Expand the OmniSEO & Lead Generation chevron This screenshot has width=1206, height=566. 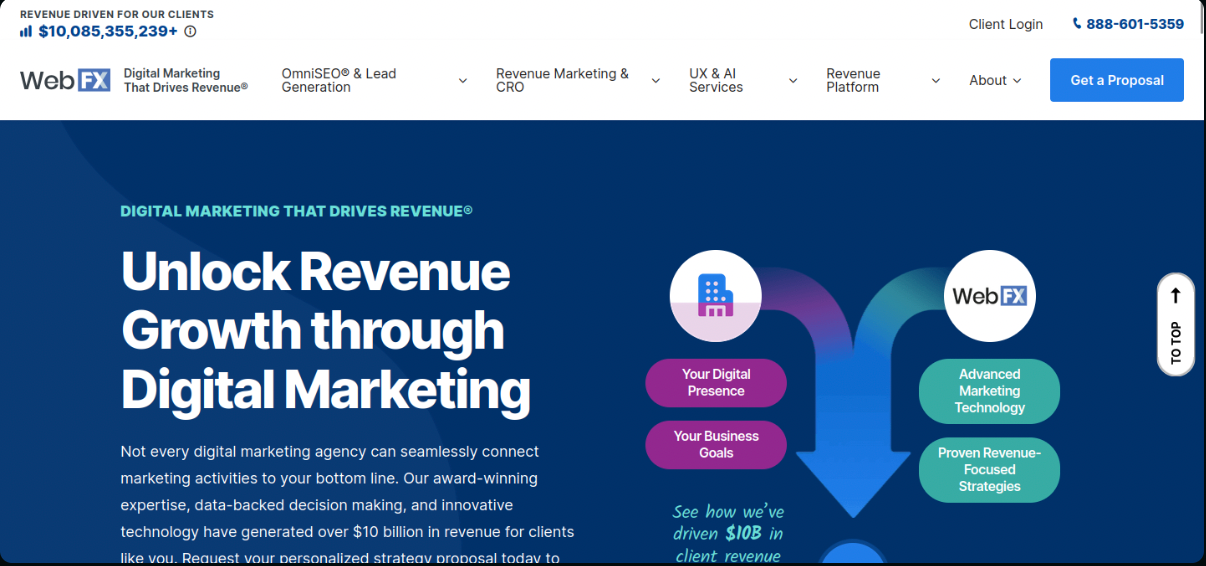(x=462, y=81)
